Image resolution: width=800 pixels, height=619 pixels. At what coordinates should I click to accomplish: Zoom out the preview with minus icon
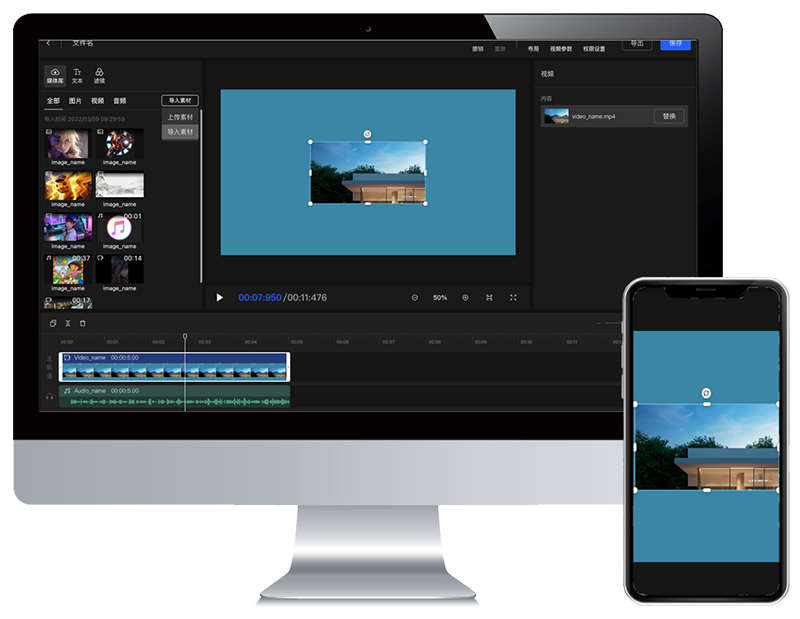click(x=415, y=298)
